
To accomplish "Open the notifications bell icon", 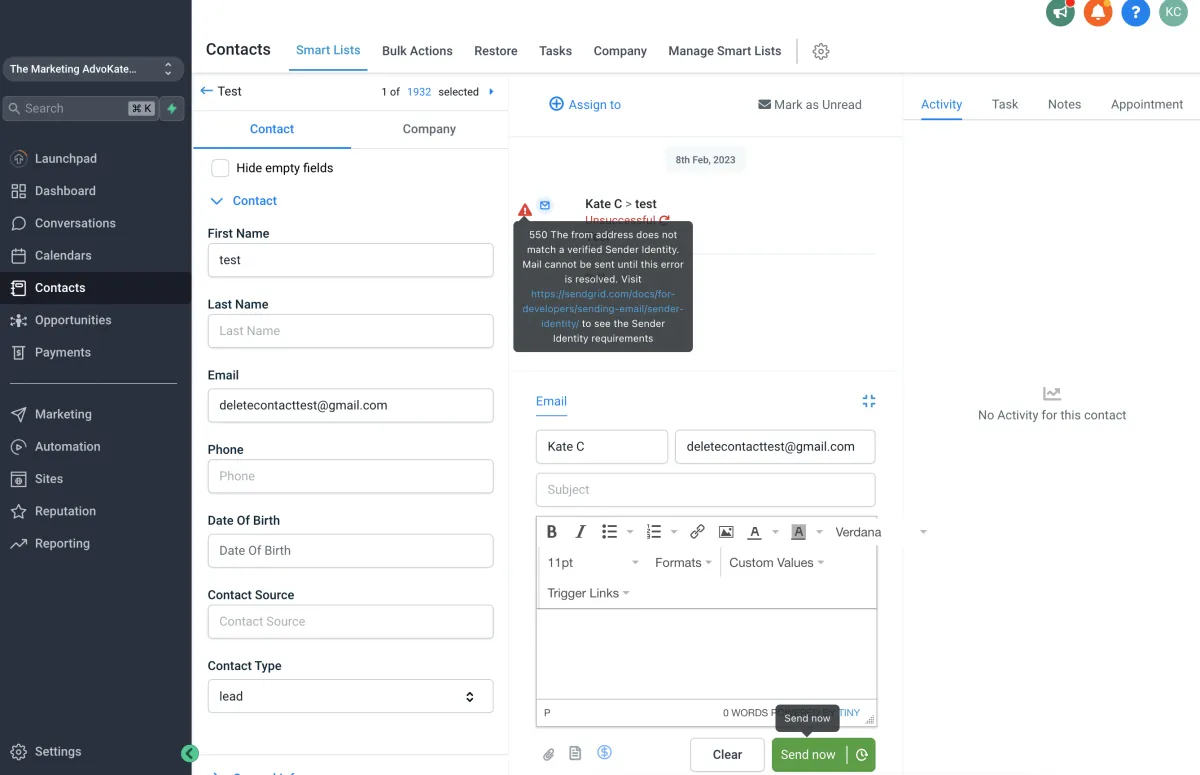I will tap(1098, 13).
